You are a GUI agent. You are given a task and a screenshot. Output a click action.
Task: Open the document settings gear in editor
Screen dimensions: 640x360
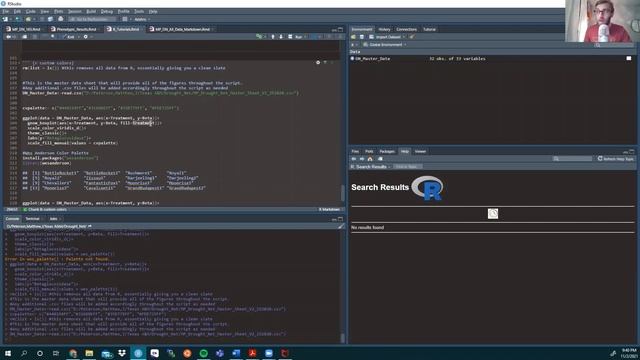pos(86,37)
